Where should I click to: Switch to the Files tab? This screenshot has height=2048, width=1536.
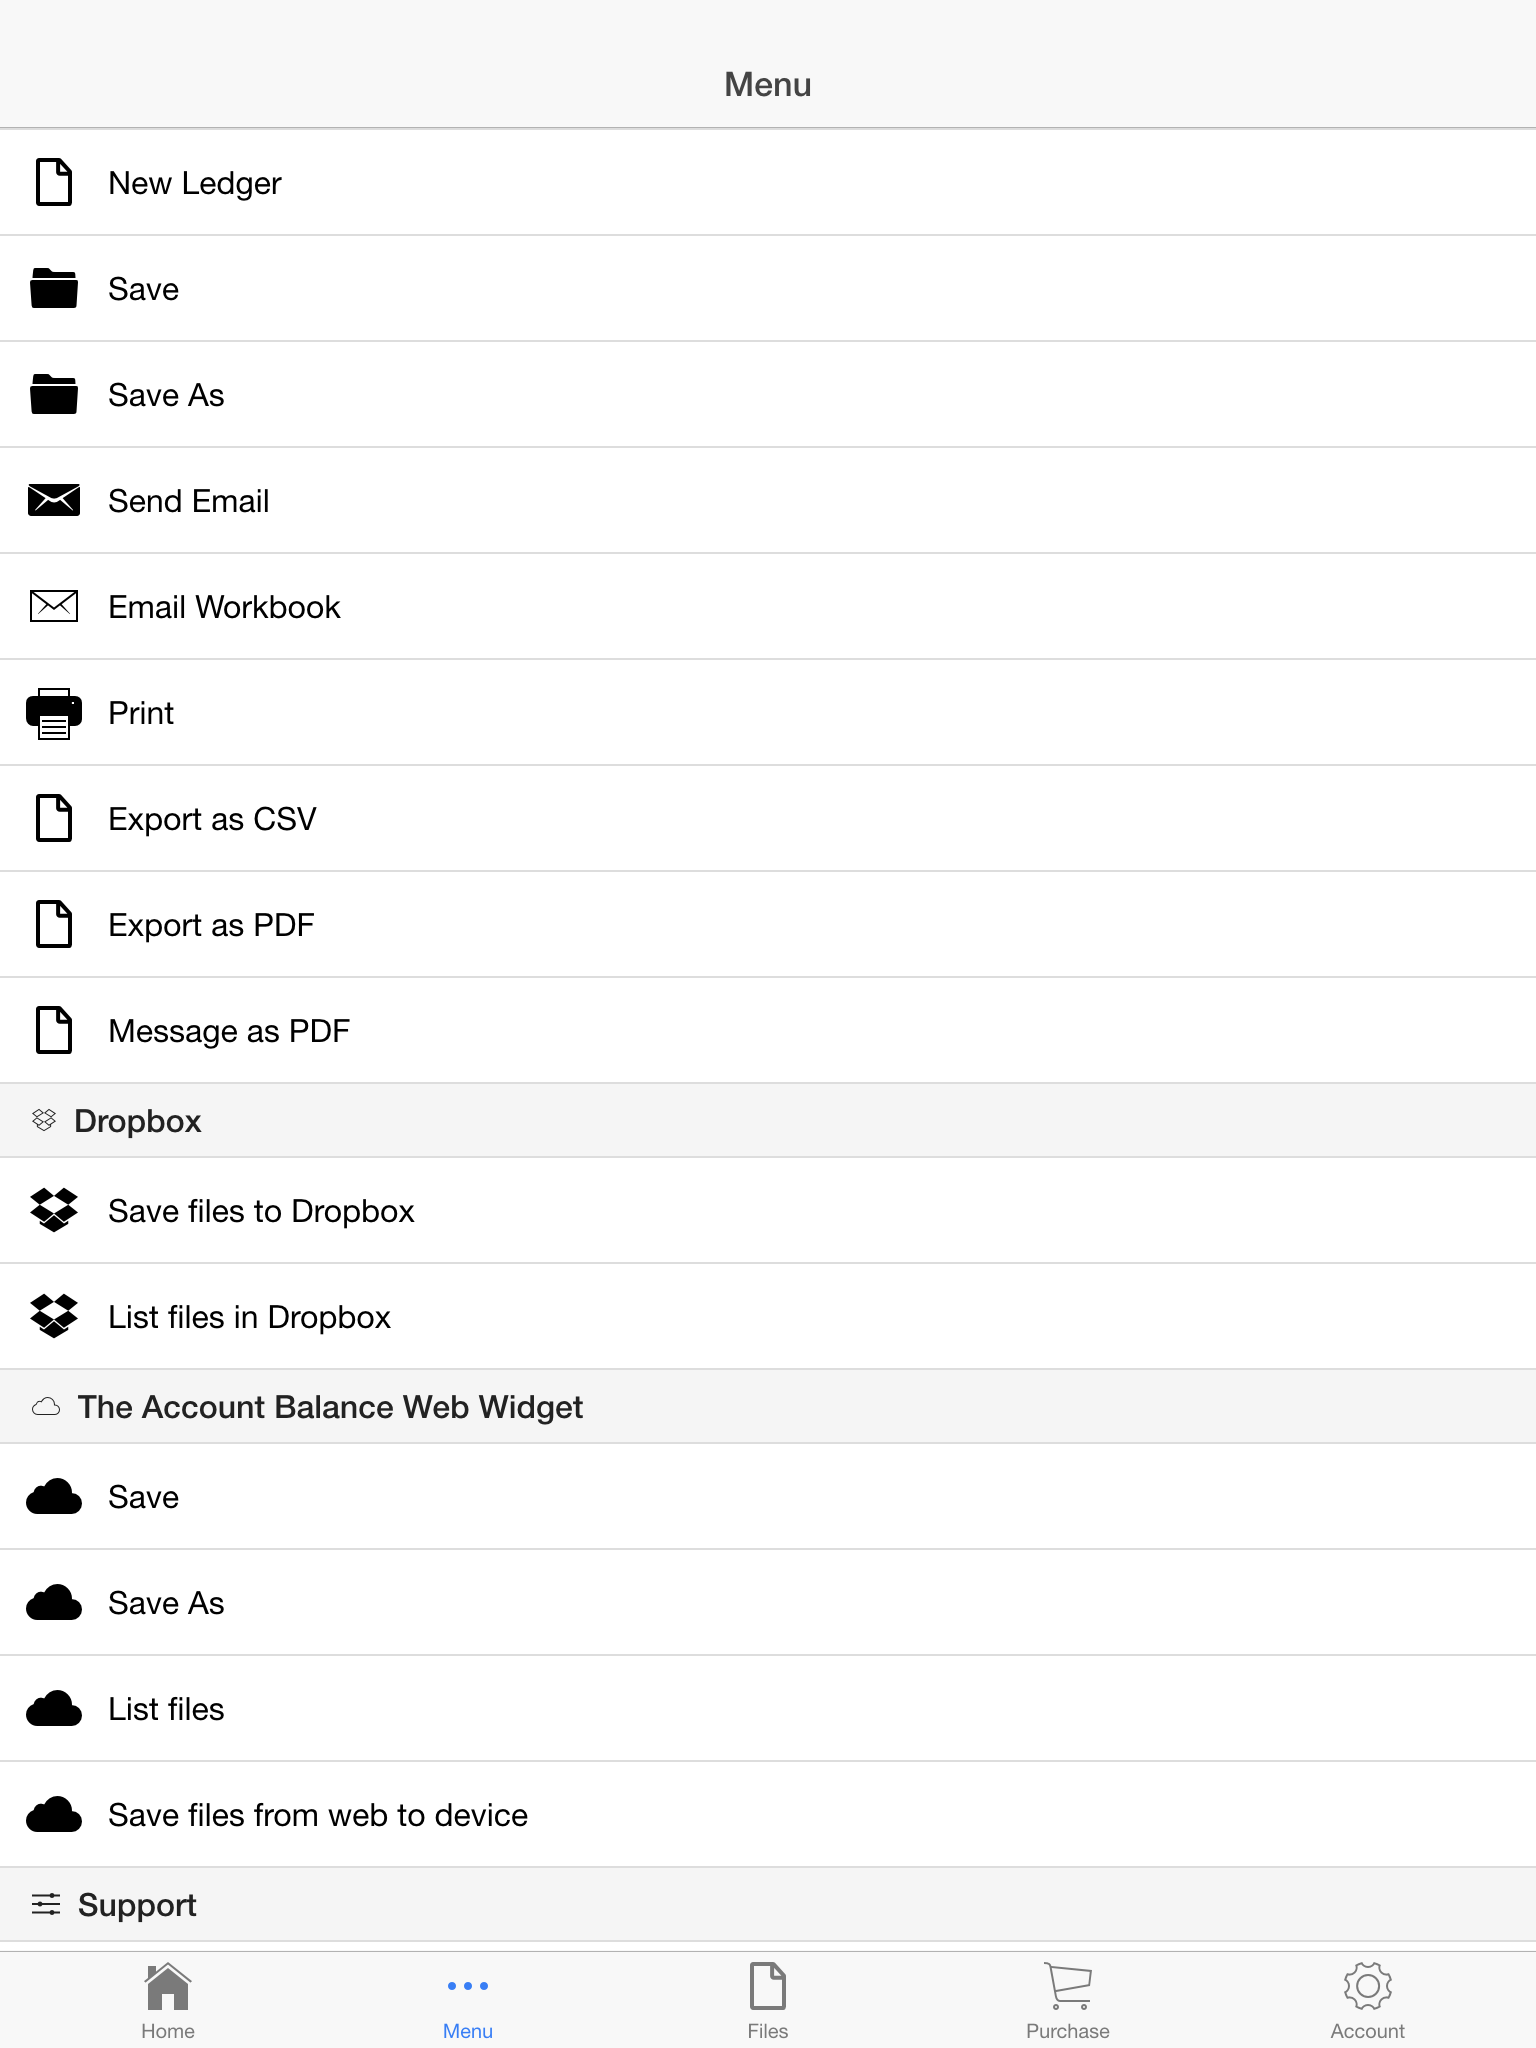click(768, 2000)
